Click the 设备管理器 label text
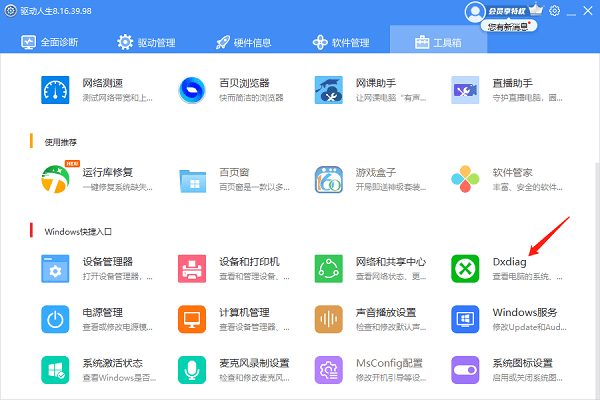The height and width of the screenshot is (400, 600). click(108, 262)
